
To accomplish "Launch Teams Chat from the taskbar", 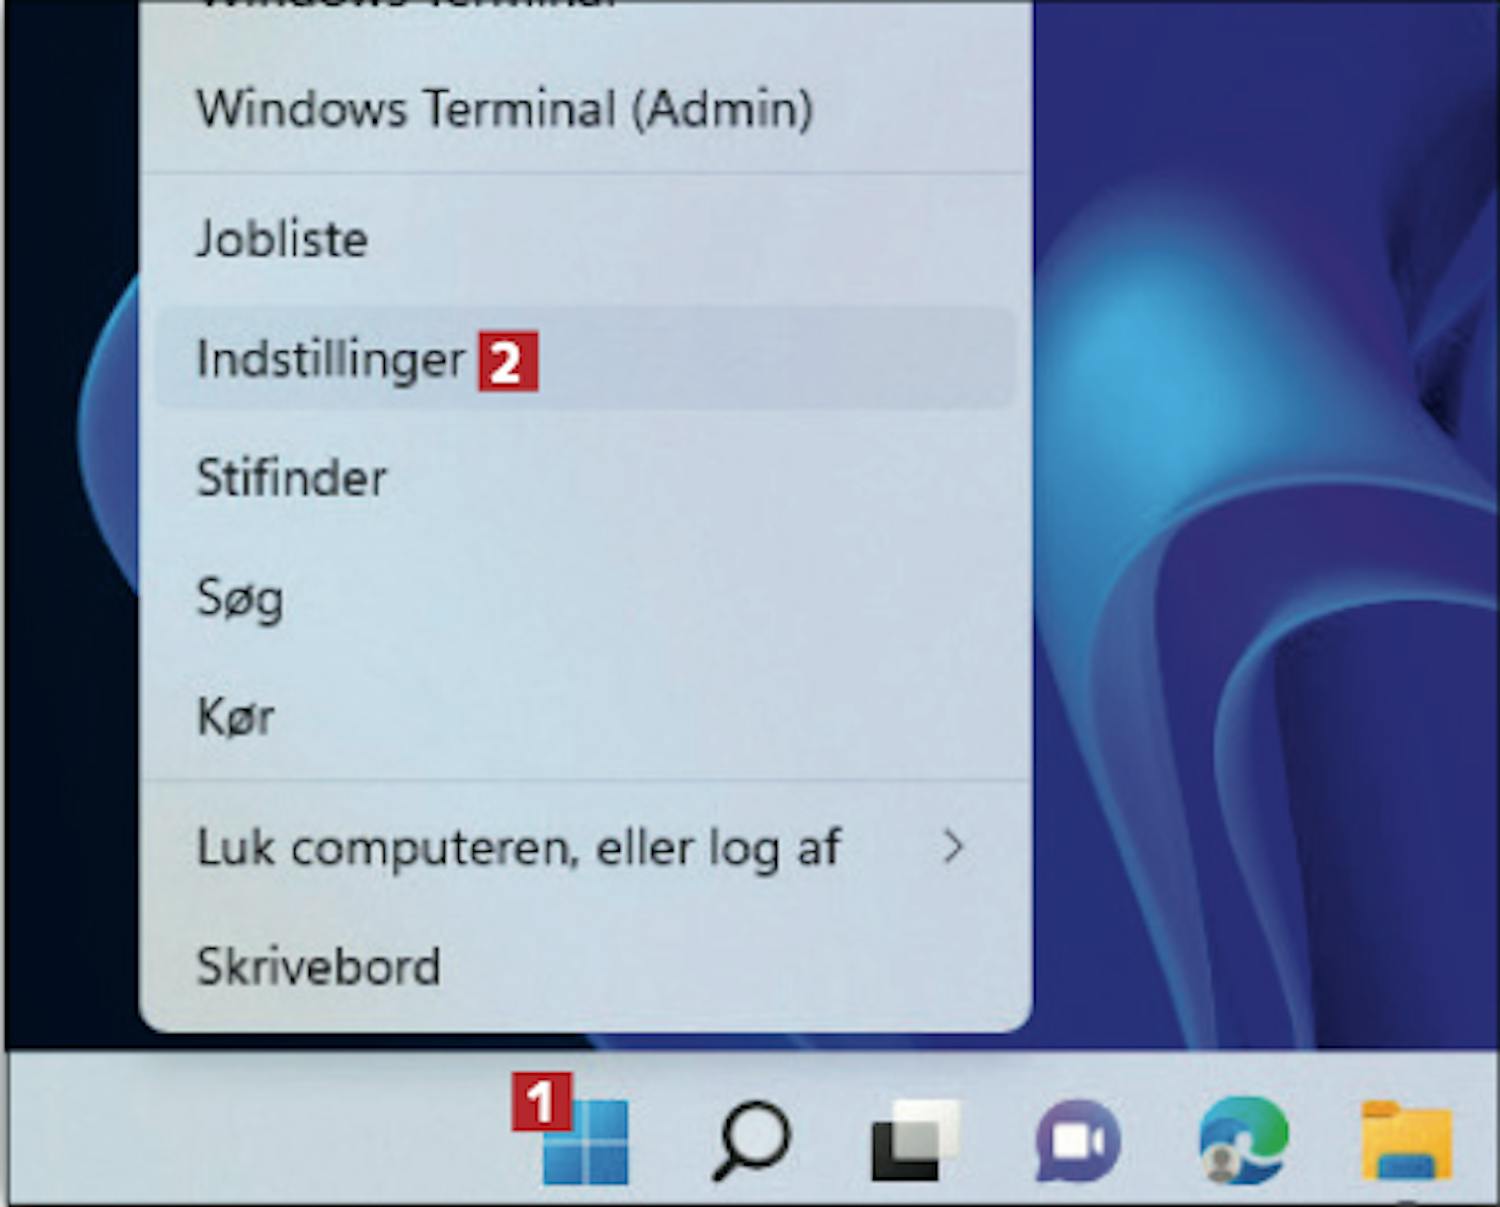I will click(x=1078, y=1141).
